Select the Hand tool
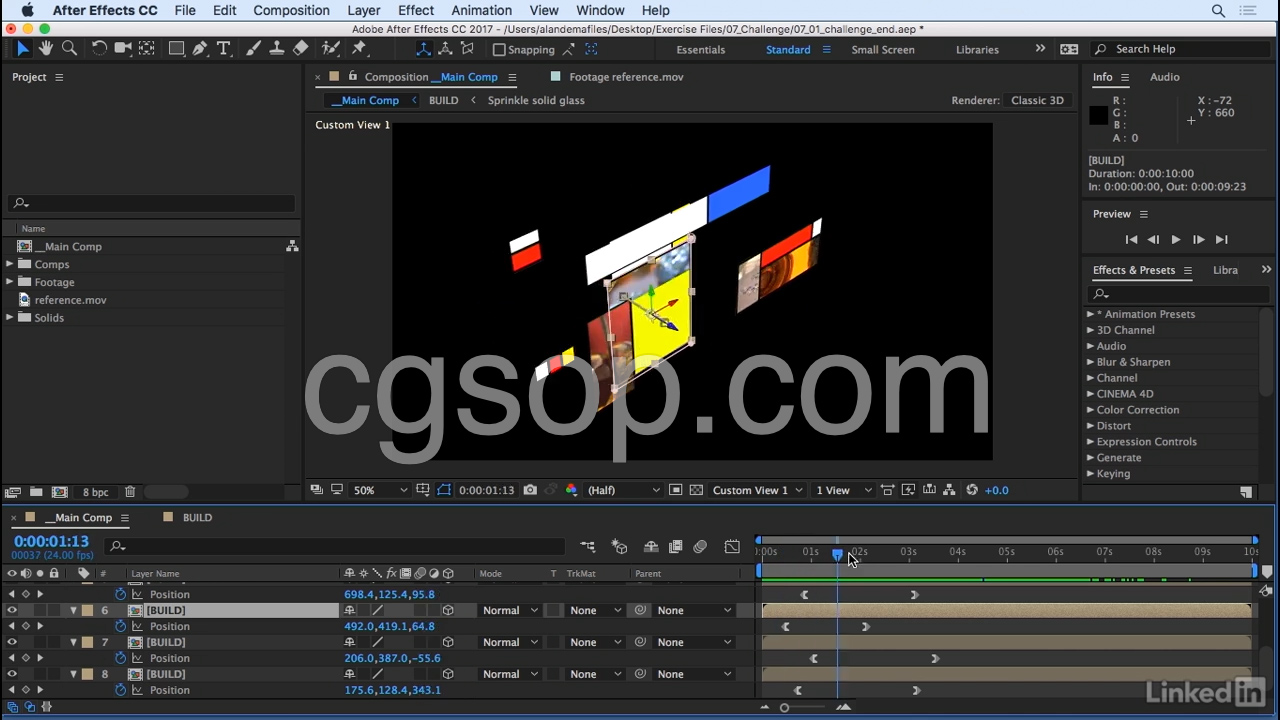The image size is (1280, 720). (x=46, y=48)
